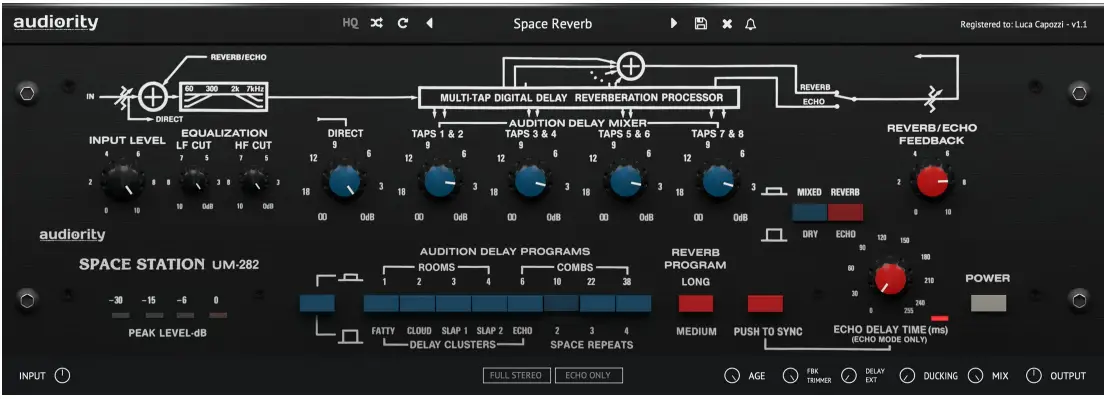Click the X delete preset icon

(x=726, y=24)
